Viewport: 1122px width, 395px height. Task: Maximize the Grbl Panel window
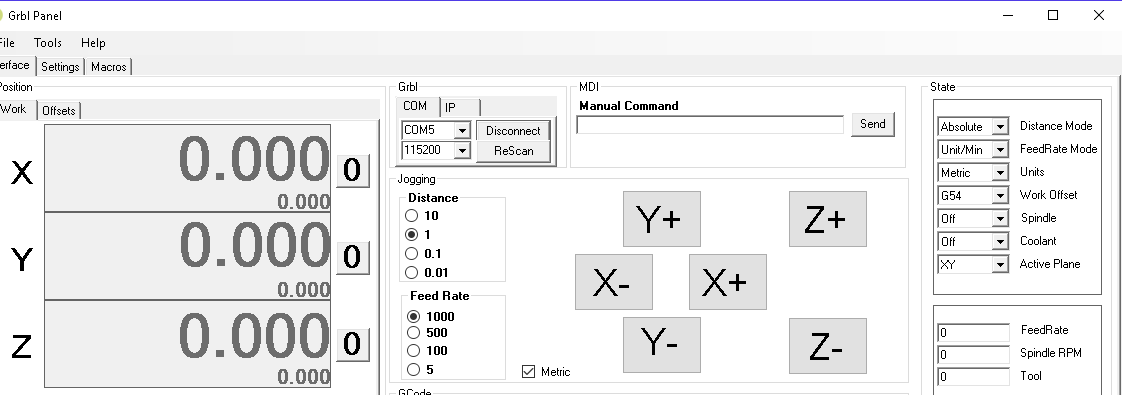pos(1053,15)
